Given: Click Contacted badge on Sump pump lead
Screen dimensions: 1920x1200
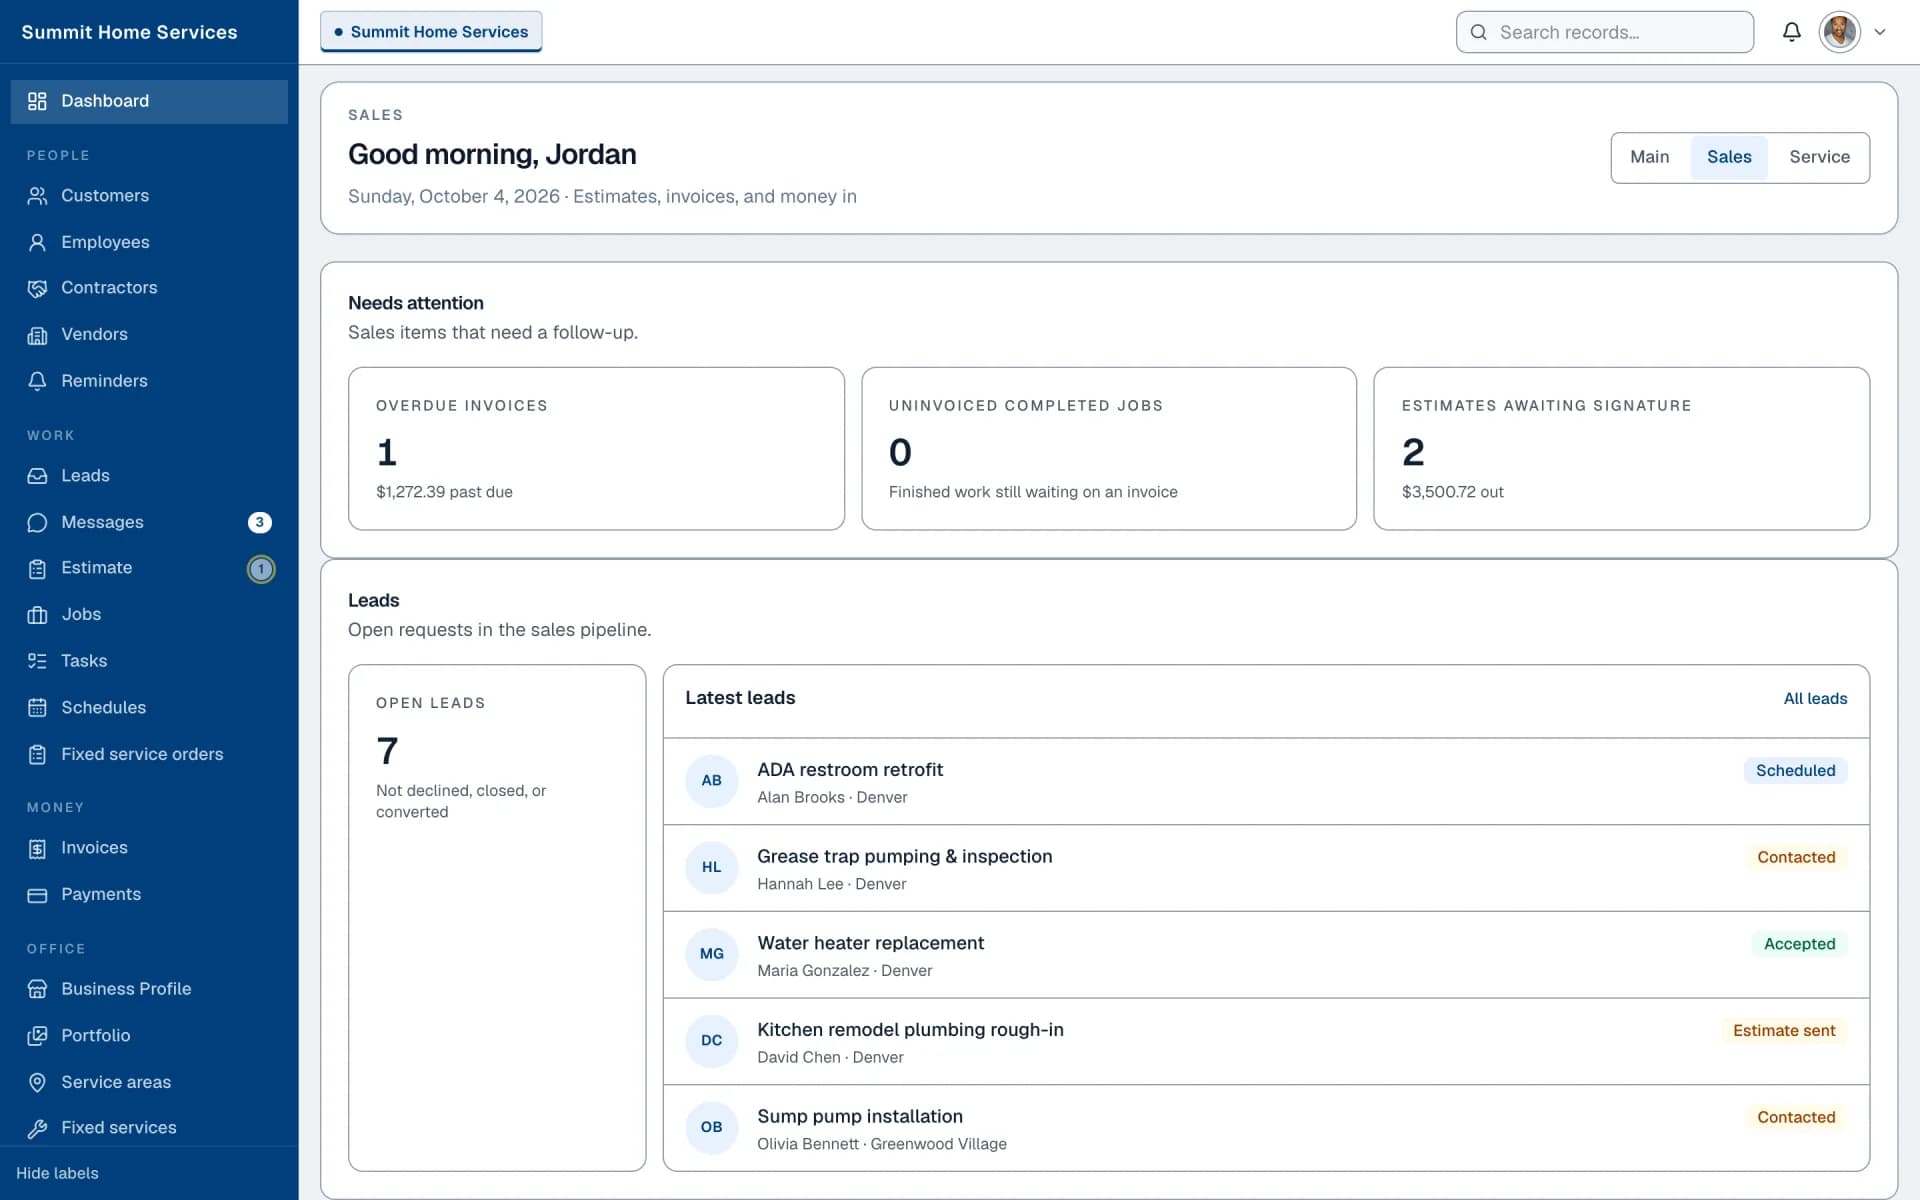Looking at the screenshot, I should pyautogui.click(x=1796, y=1118).
